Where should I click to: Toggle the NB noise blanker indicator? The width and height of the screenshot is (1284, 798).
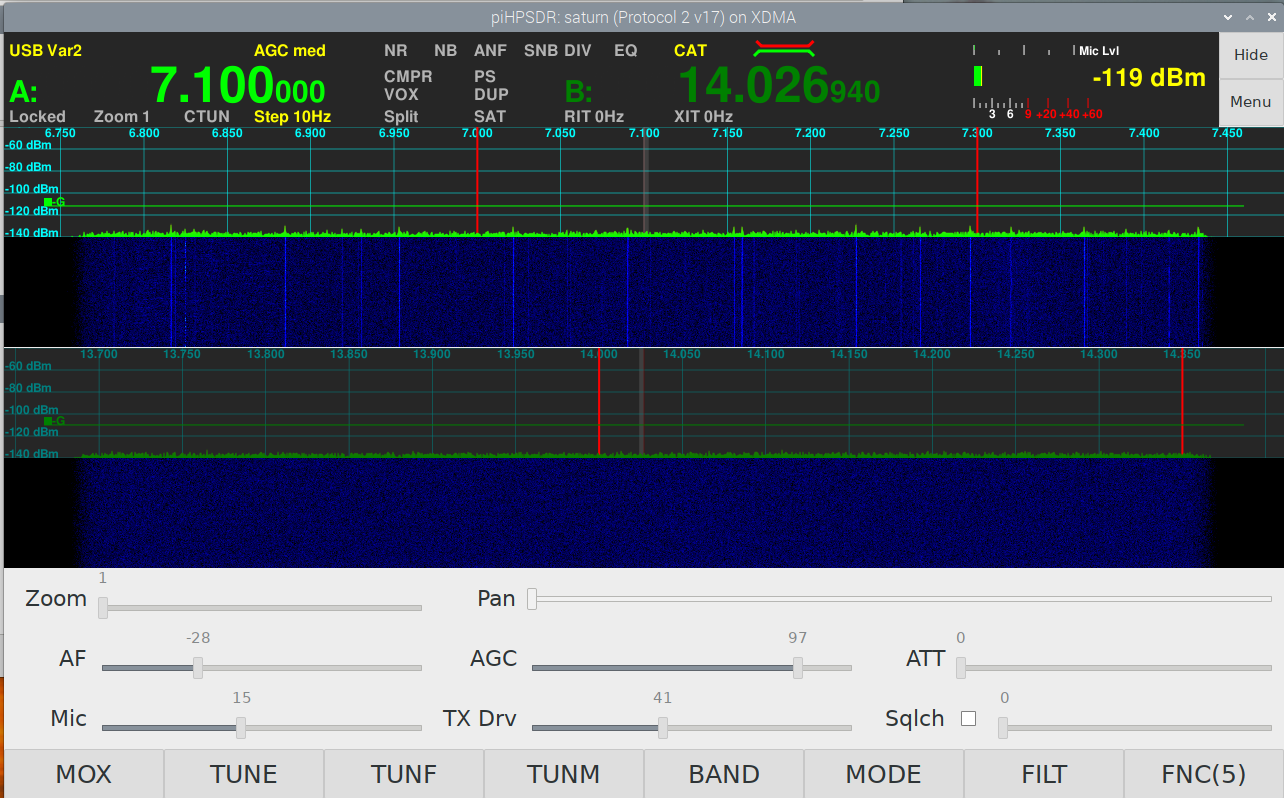(445, 51)
